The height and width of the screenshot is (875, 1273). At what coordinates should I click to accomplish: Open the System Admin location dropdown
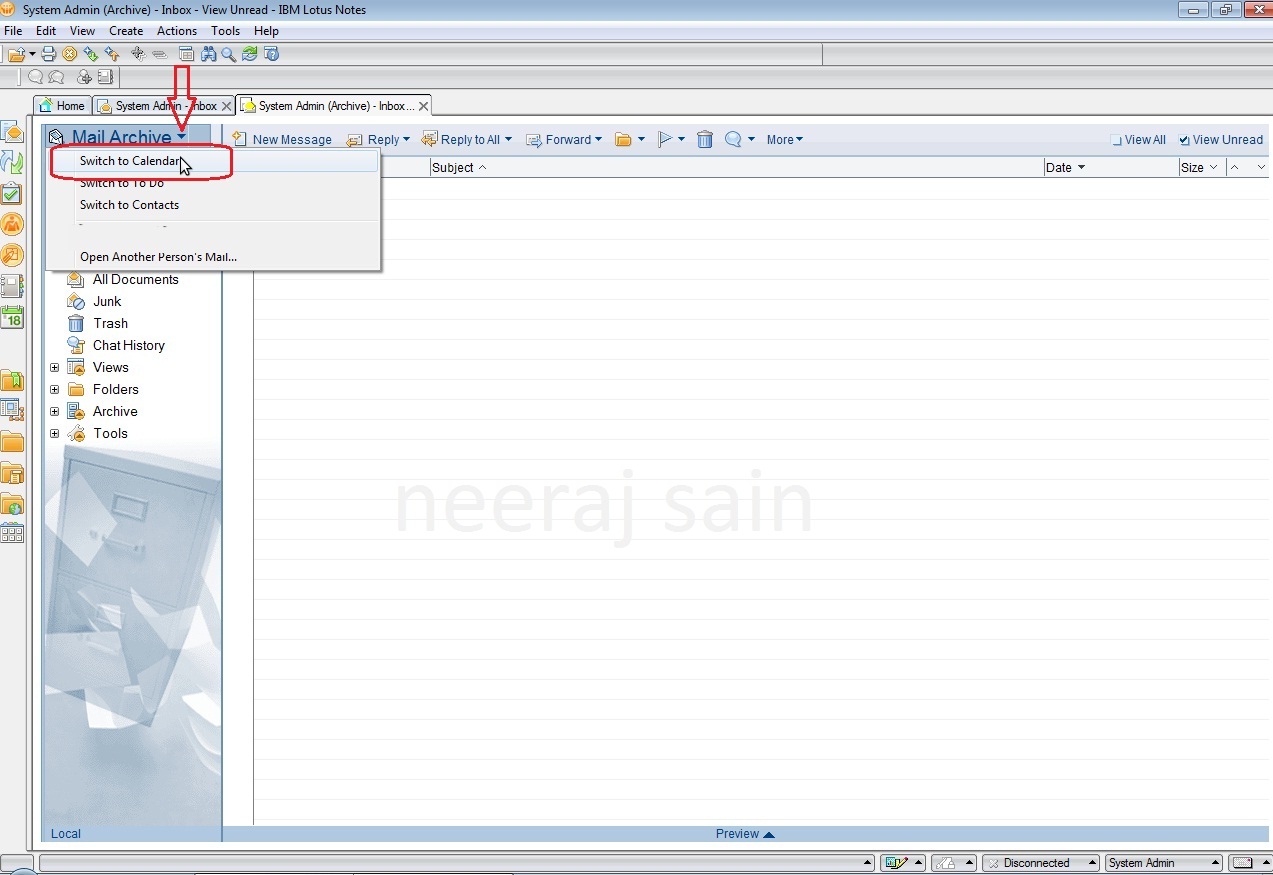tap(1216, 863)
